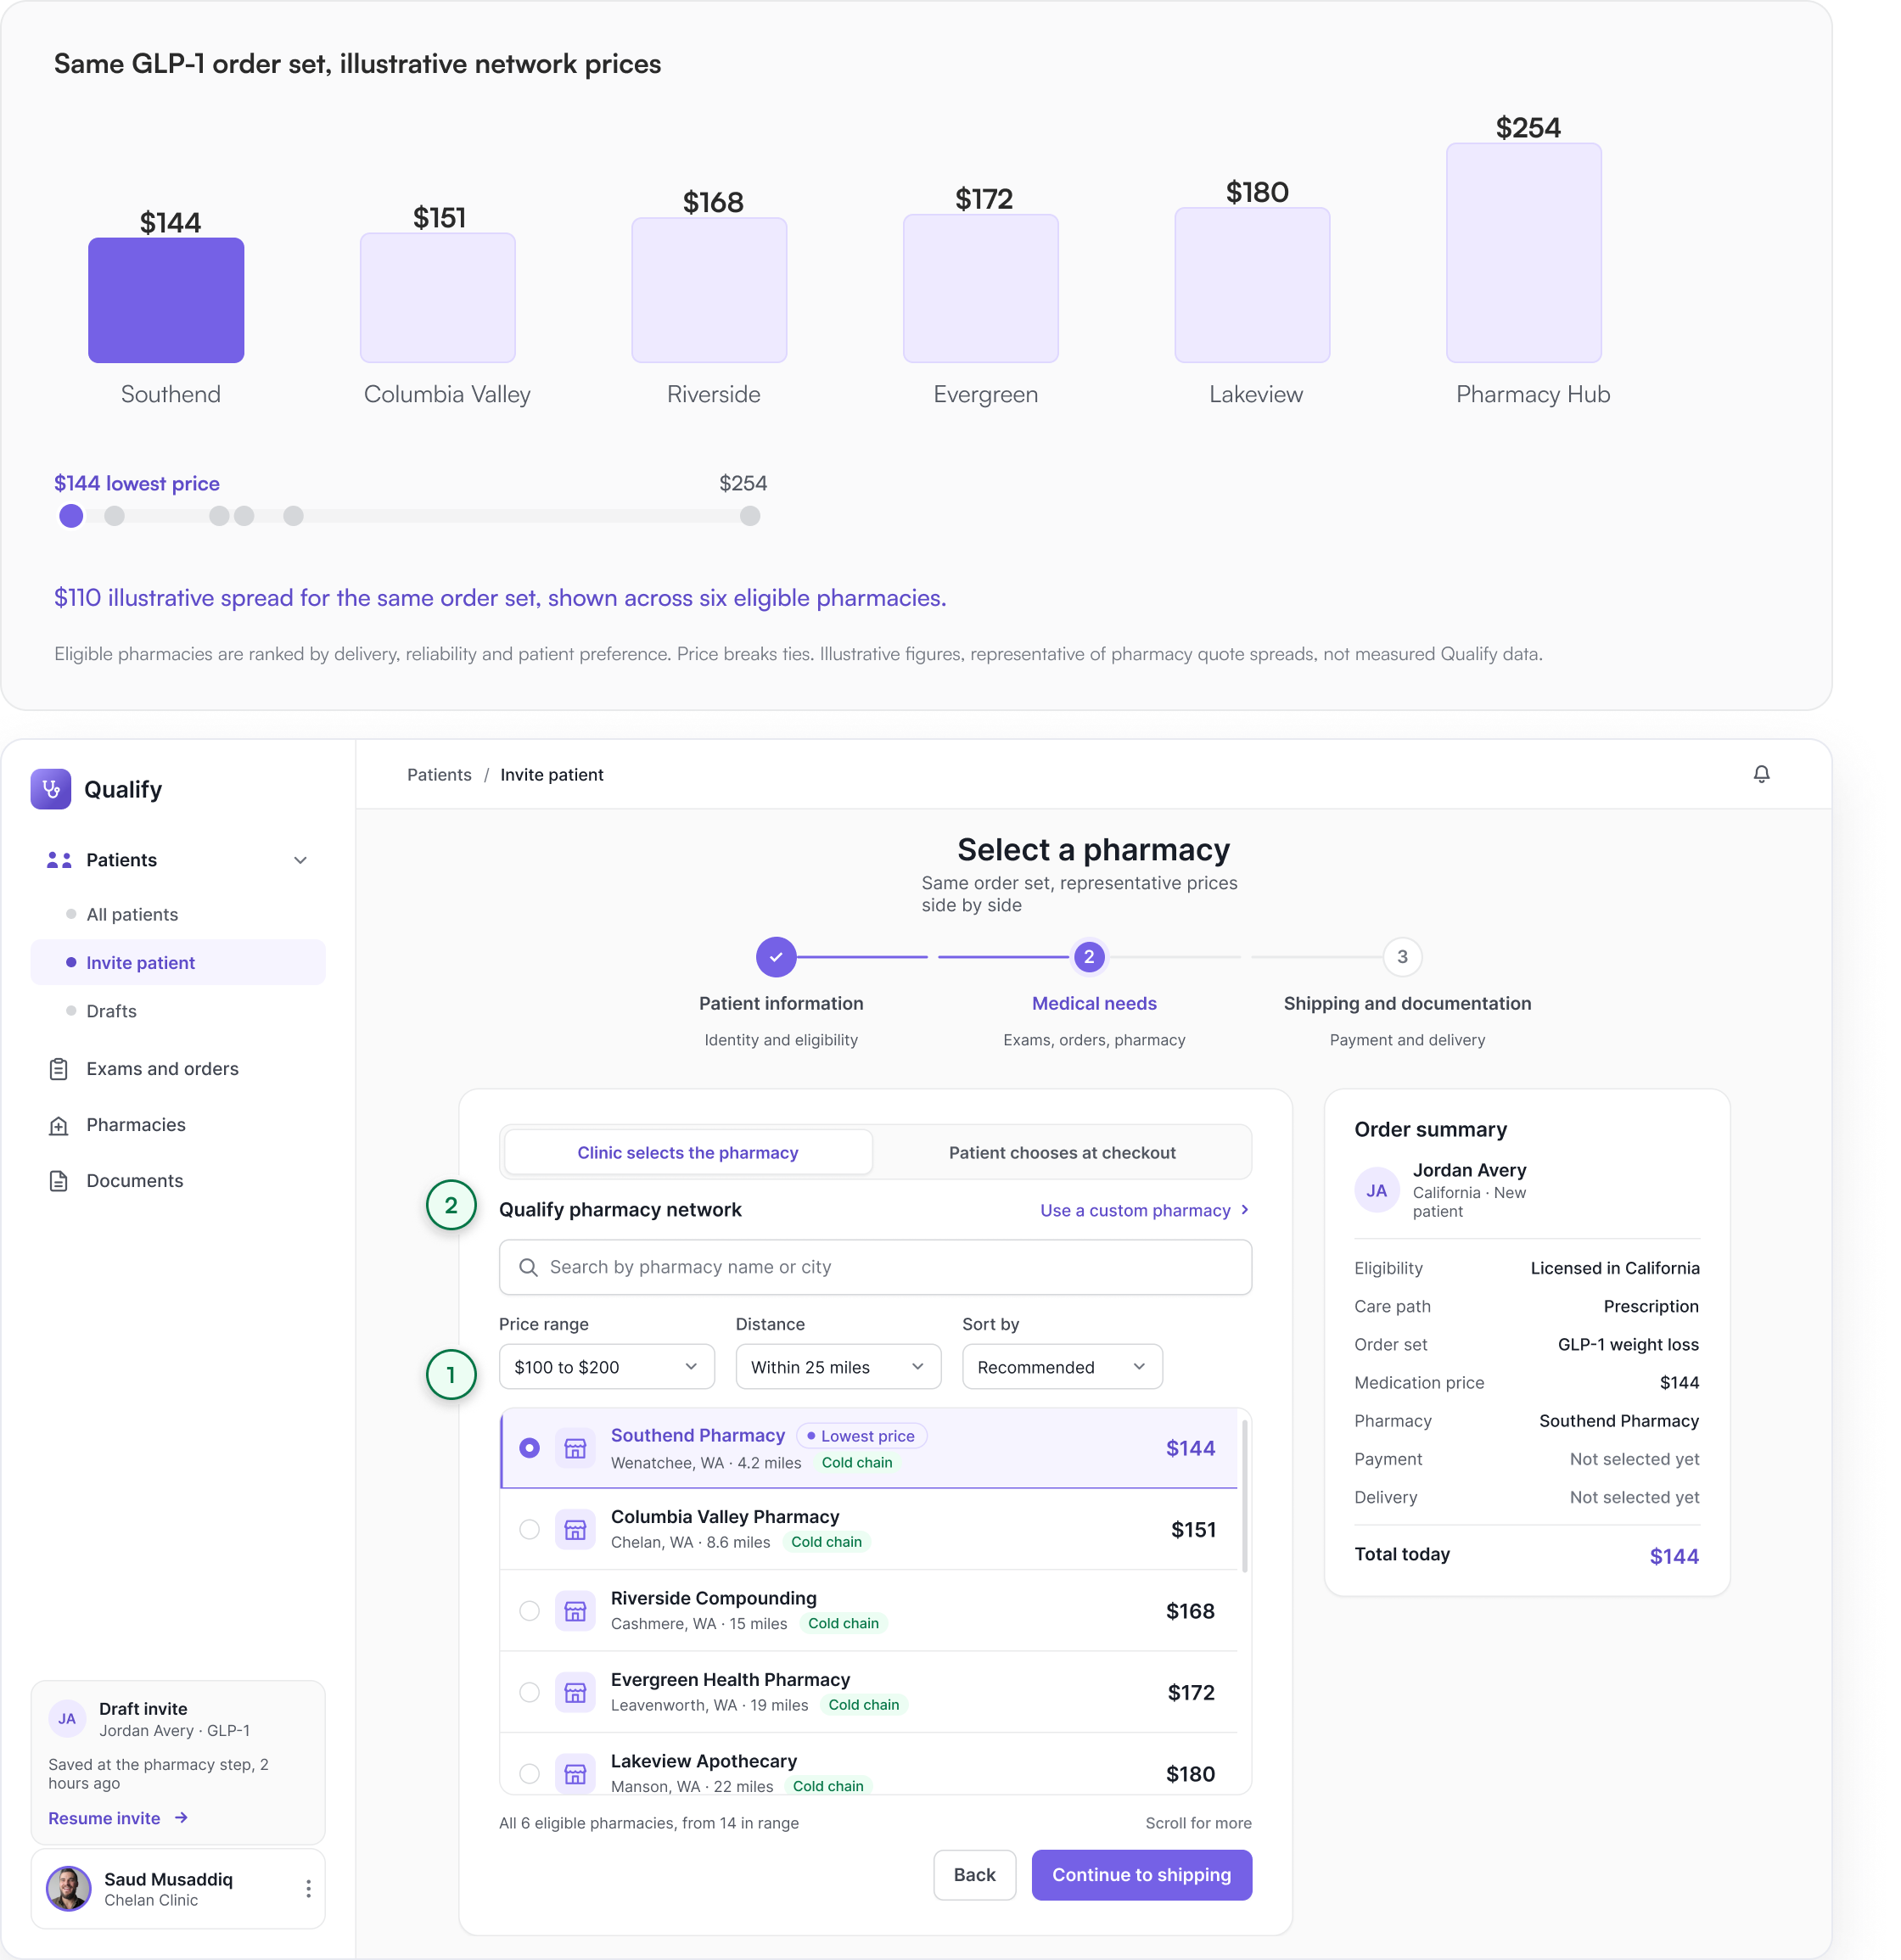Click Saud Musaddiq's profile photo
Image resolution: width=1901 pixels, height=1960 pixels.
[x=69, y=1888]
